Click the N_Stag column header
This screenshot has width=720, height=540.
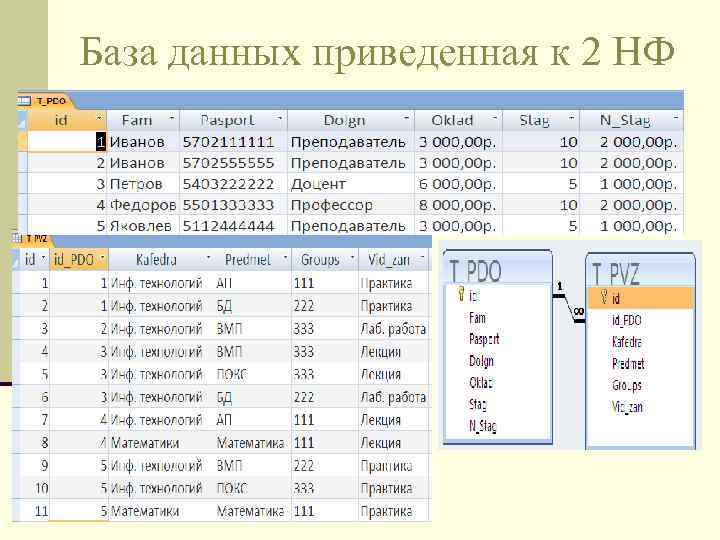(x=631, y=120)
